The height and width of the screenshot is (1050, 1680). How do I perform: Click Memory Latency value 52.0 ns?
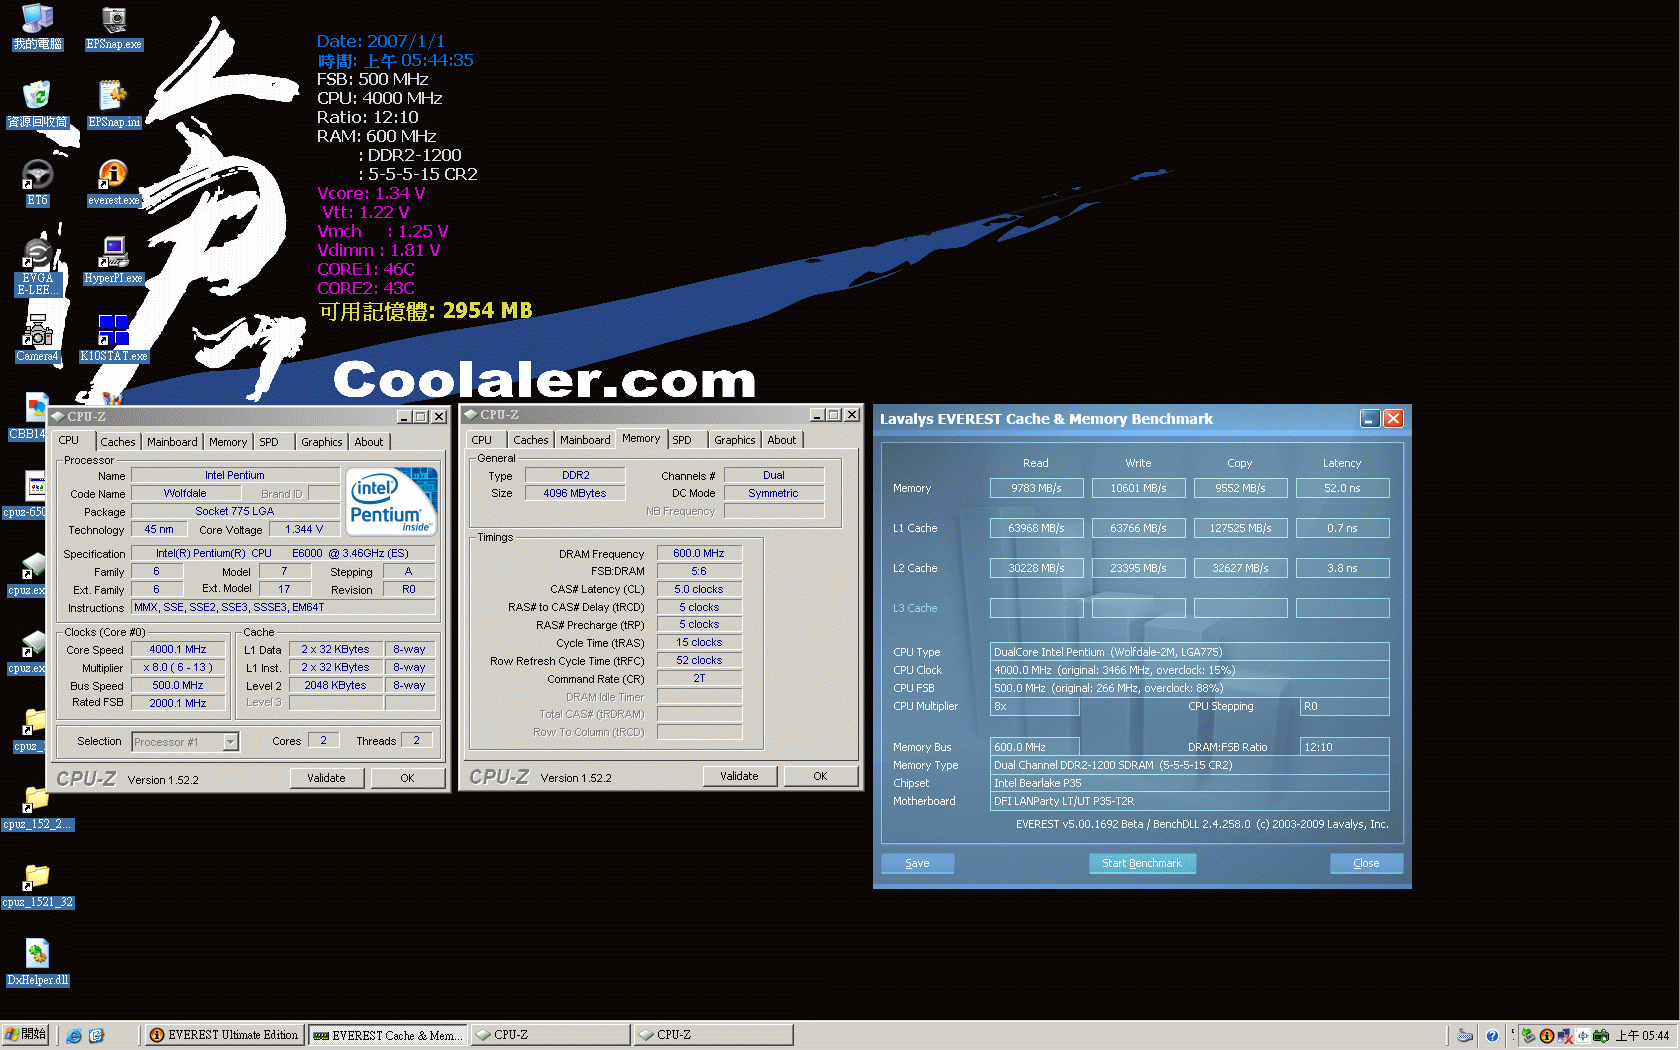1342,488
